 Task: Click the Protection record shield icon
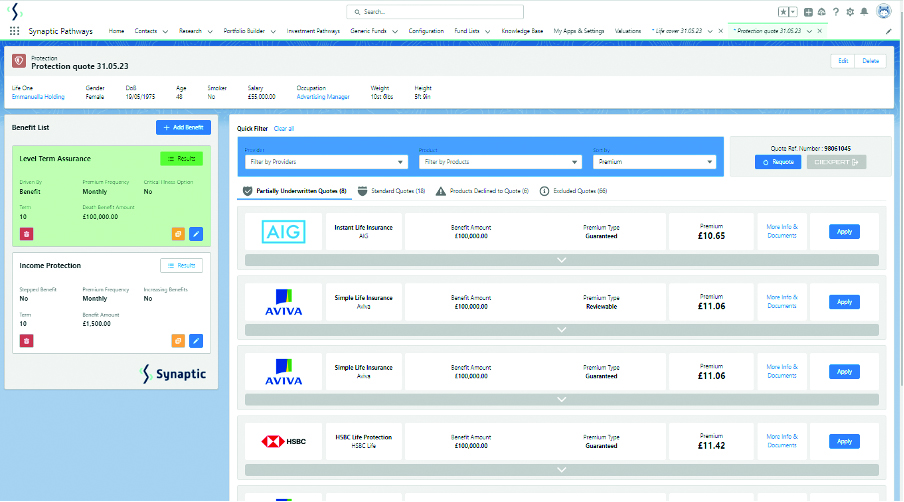19,61
